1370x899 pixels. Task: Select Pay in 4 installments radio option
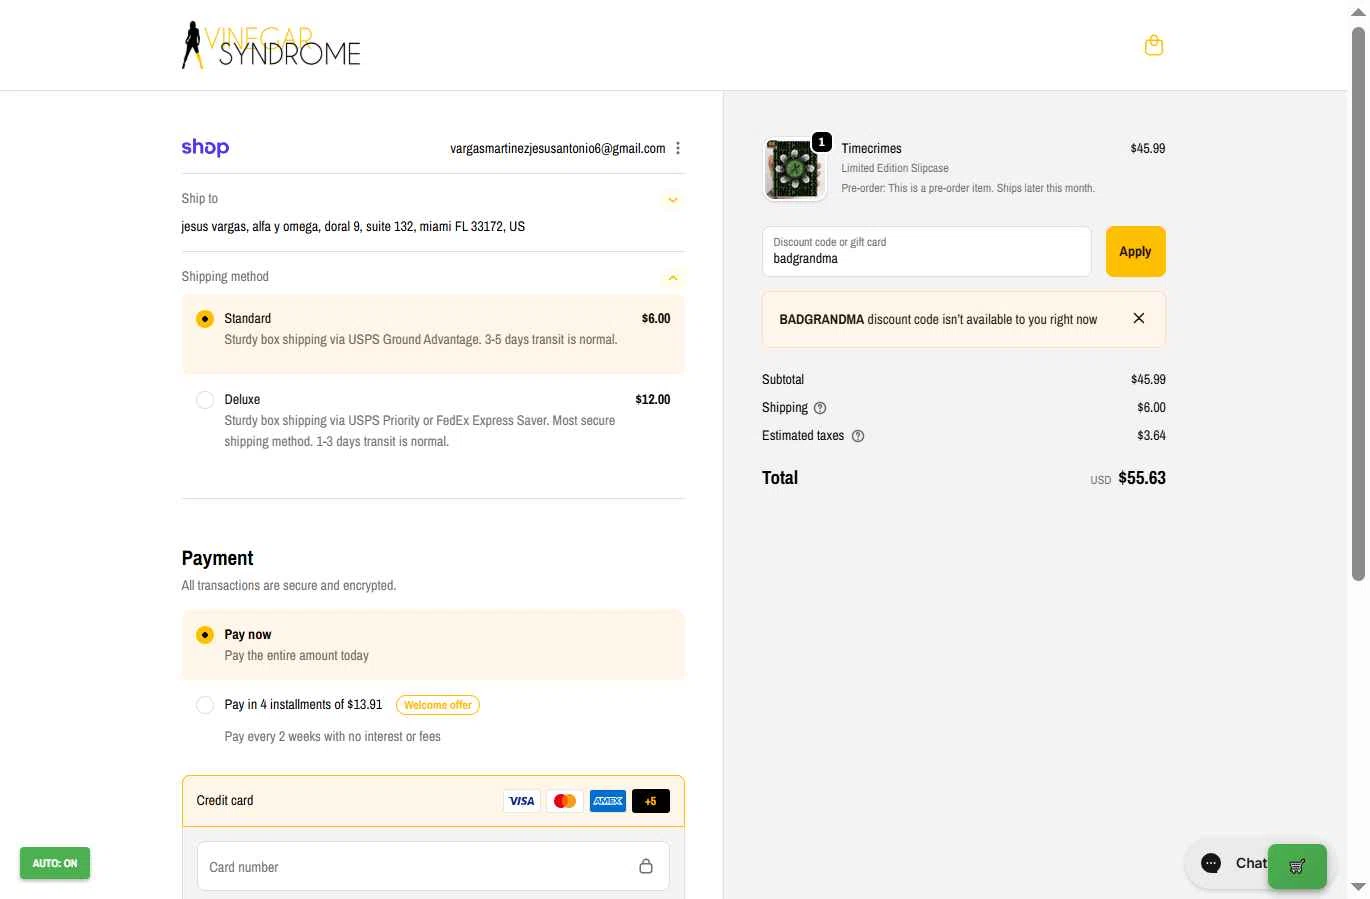point(205,705)
